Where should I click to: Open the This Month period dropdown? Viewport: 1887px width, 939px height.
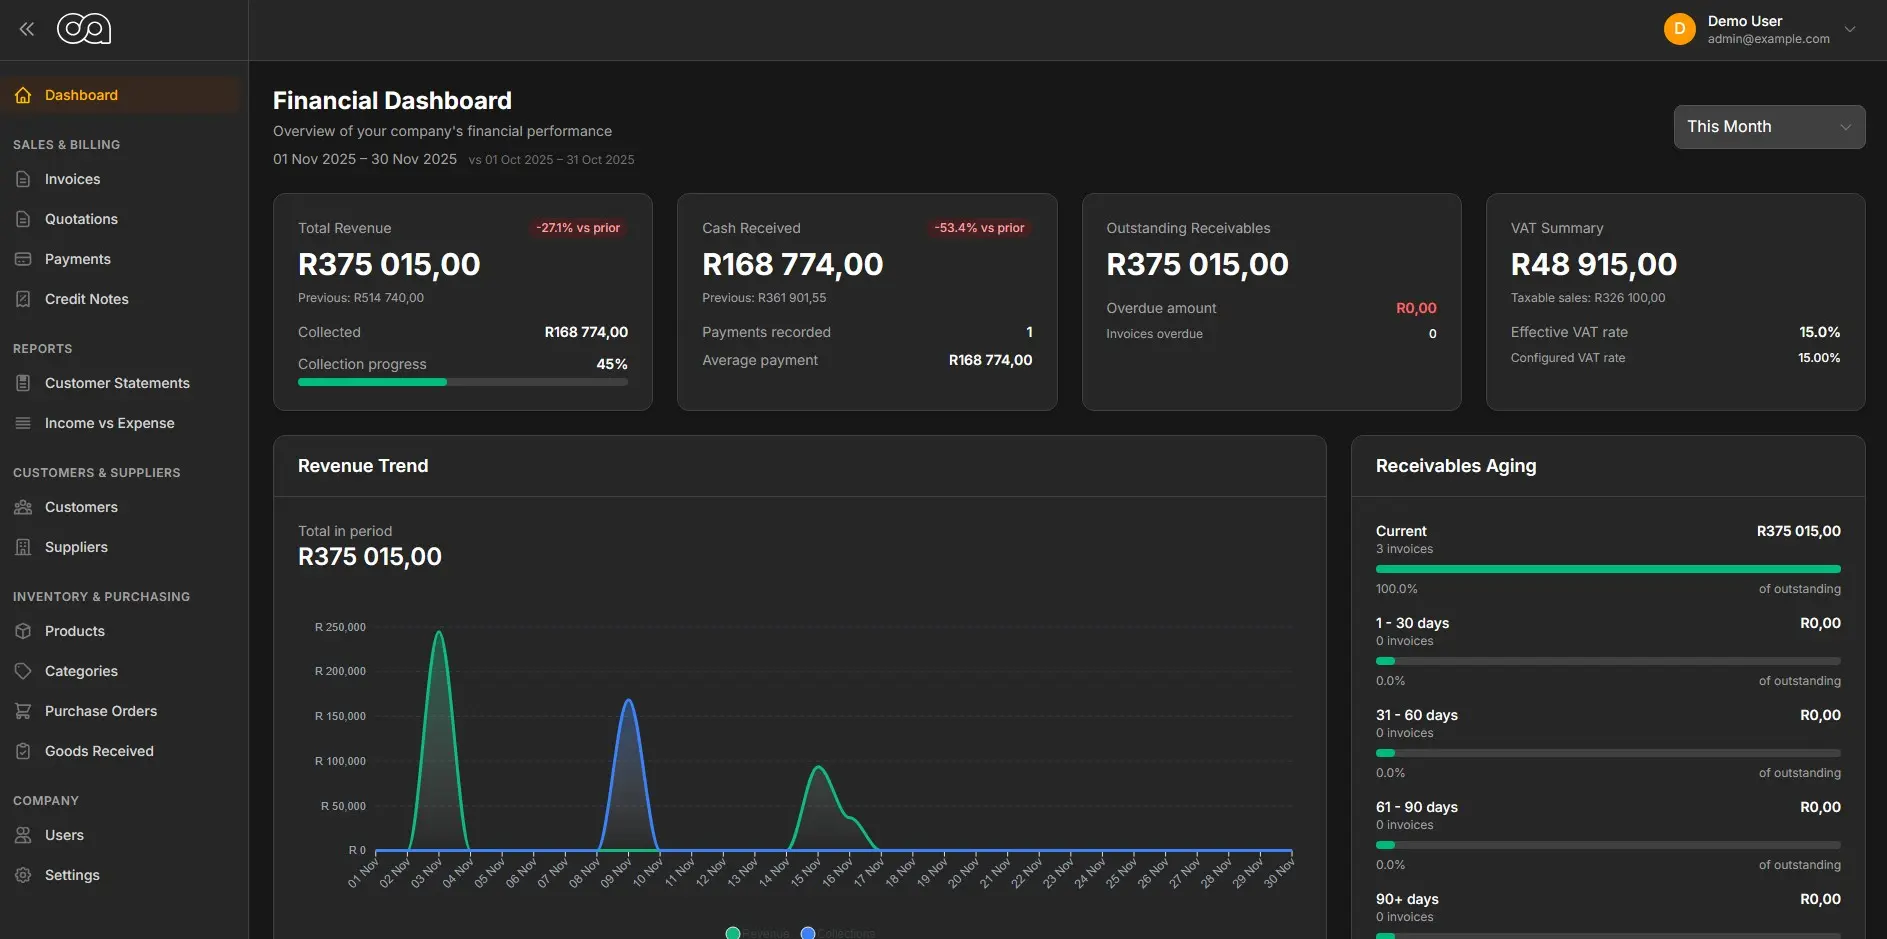coord(1768,127)
